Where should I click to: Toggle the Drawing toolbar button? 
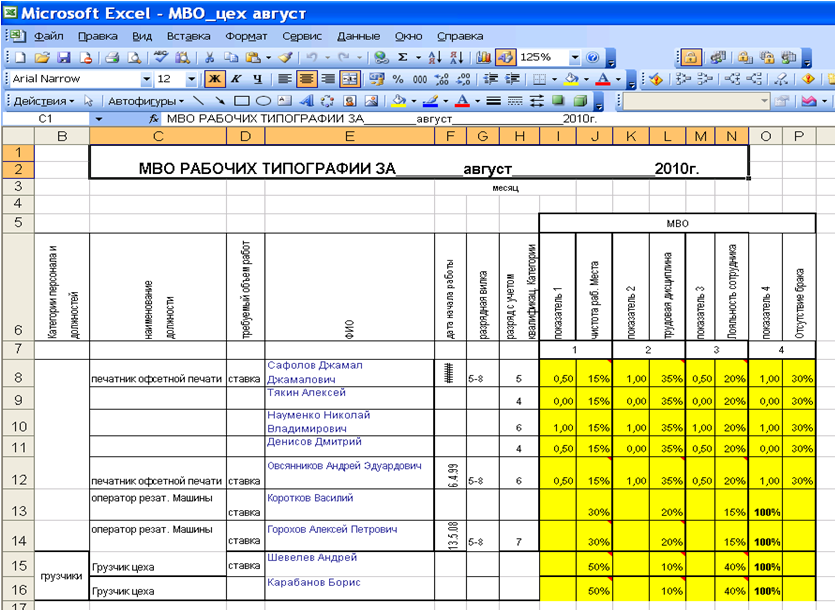point(505,58)
